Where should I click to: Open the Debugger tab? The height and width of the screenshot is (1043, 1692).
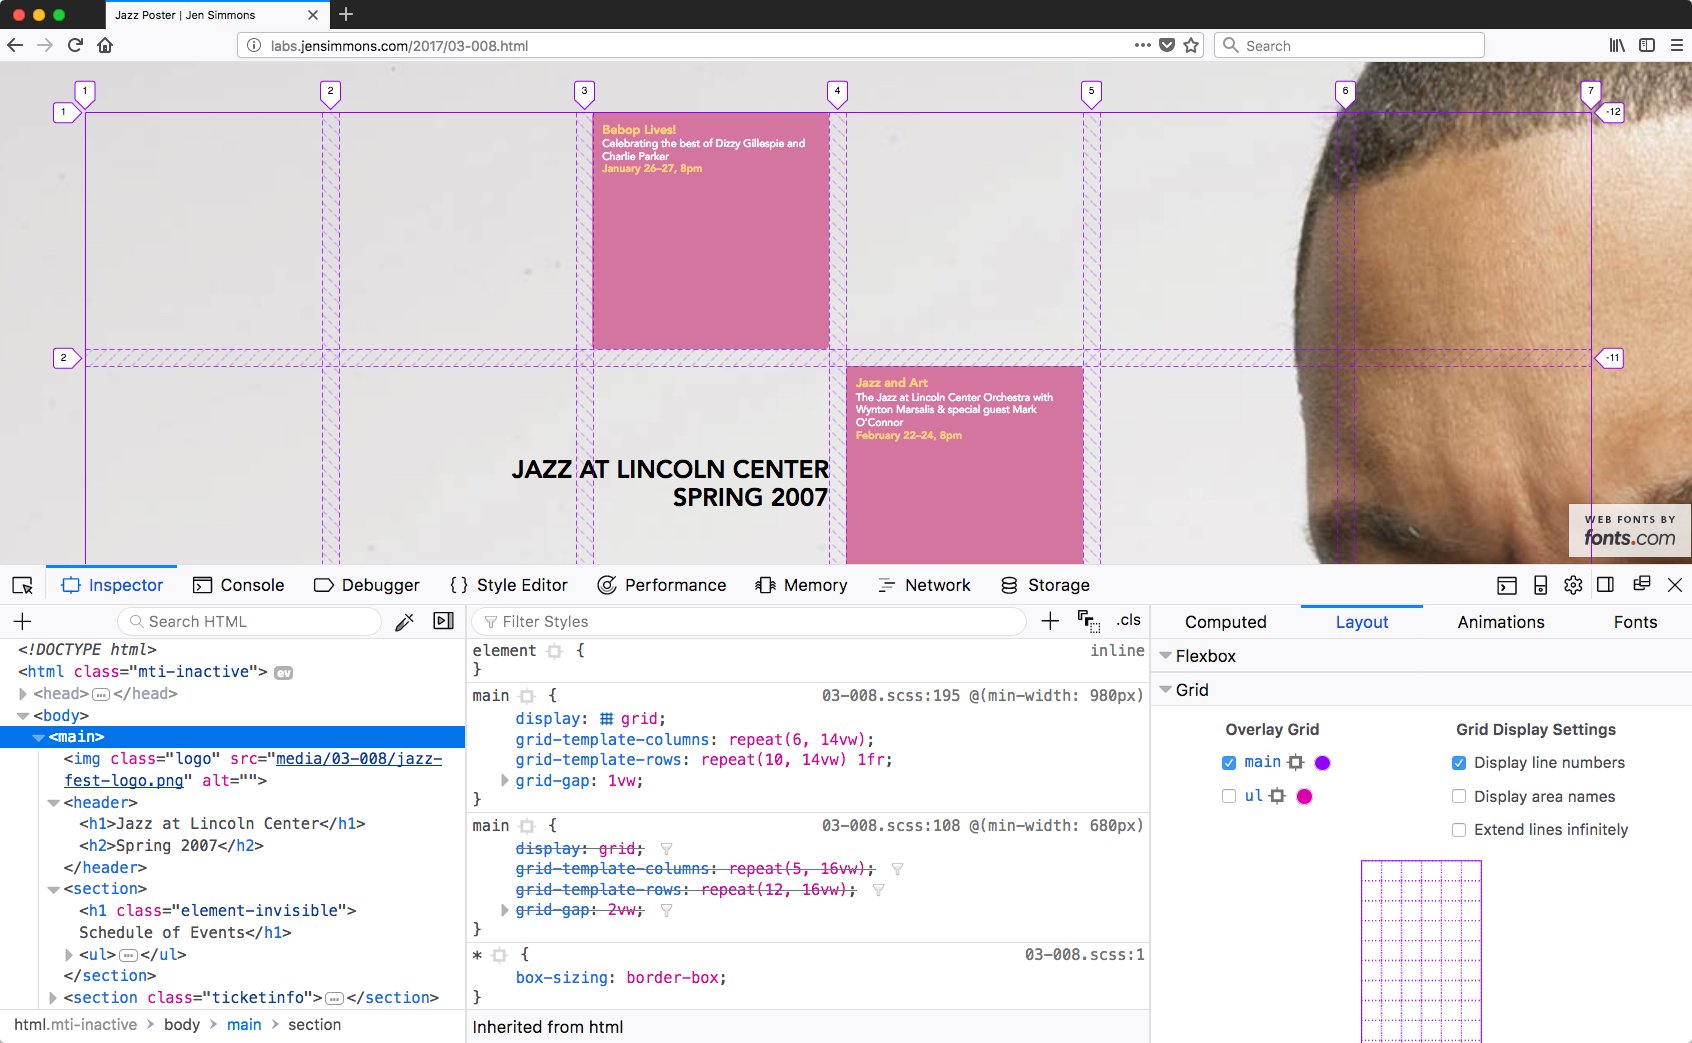click(367, 585)
